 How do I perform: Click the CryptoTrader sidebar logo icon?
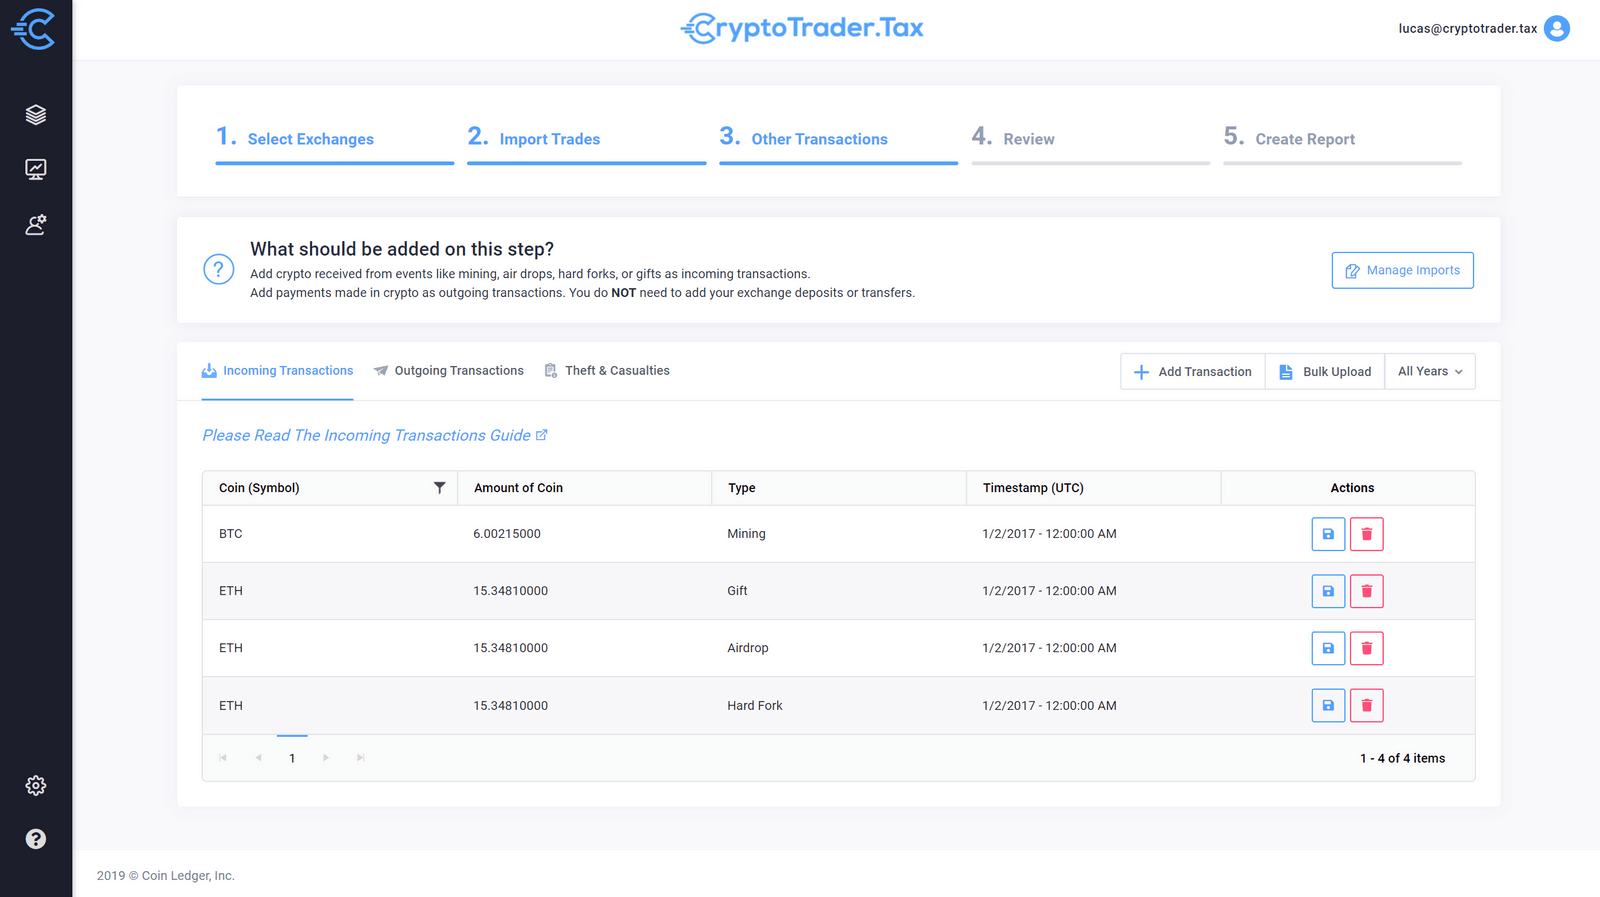(x=33, y=29)
